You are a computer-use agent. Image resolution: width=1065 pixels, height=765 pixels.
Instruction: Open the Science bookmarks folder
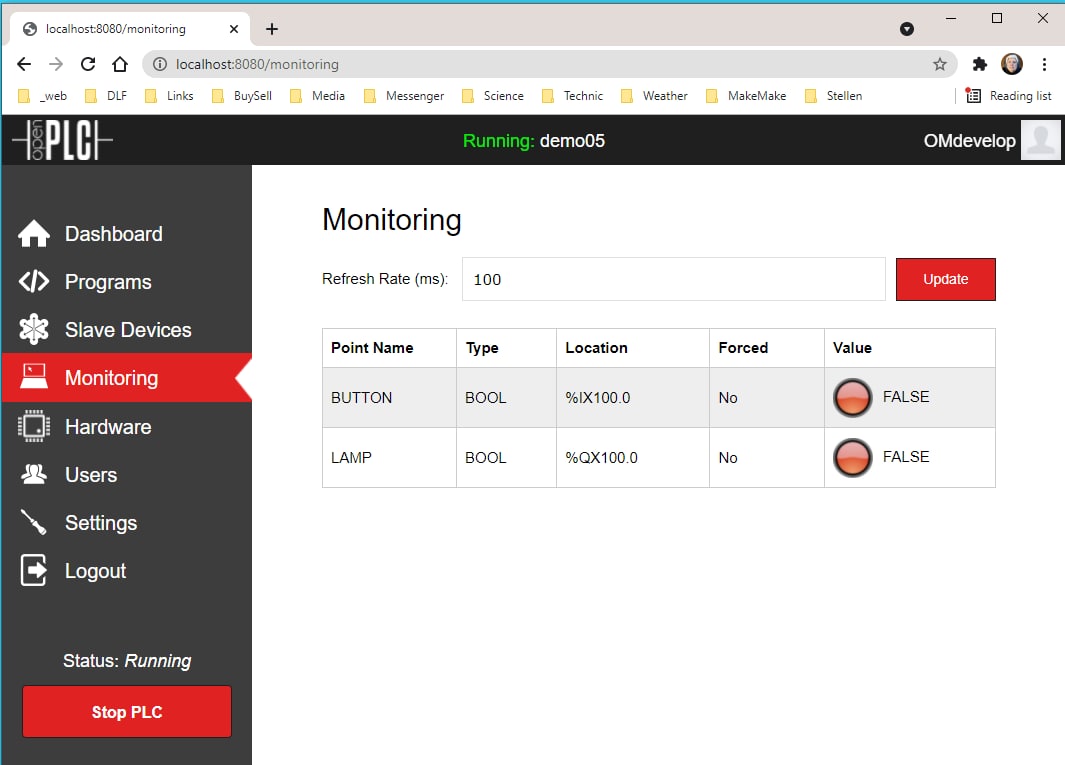(x=492, y=96)
